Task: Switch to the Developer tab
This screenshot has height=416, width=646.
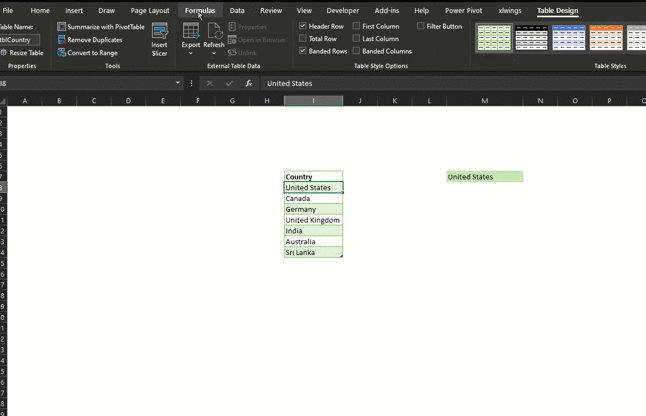Action: (x=343, y=10)
